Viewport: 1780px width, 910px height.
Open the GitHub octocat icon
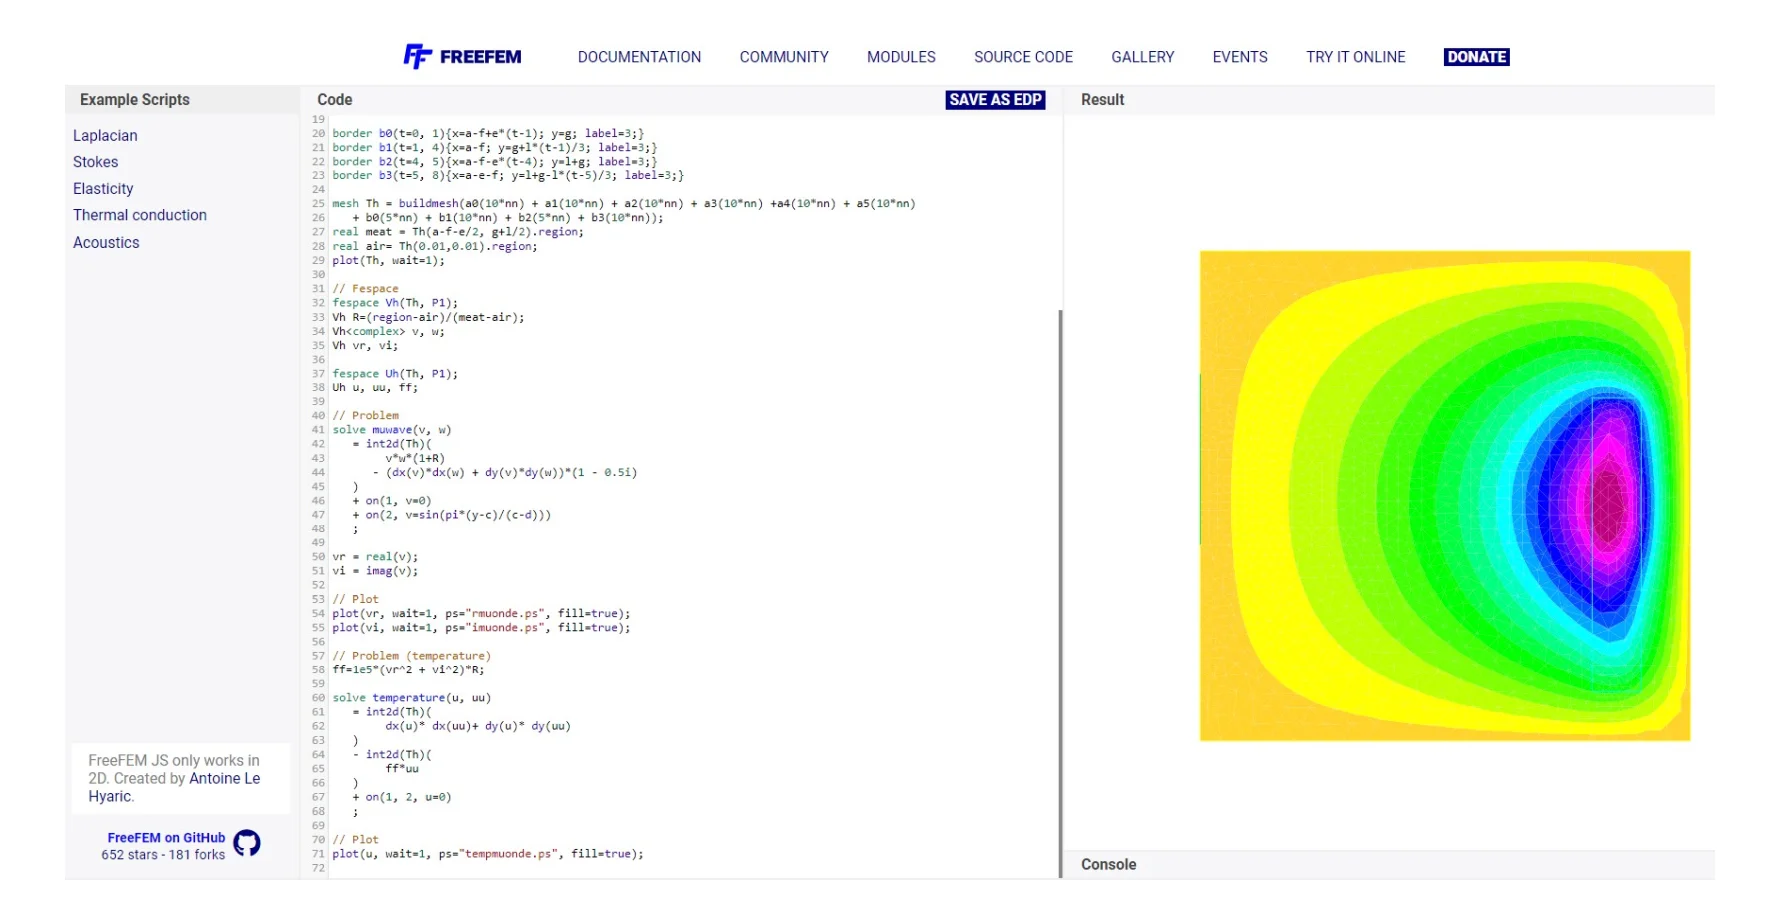tap(247, 843)
